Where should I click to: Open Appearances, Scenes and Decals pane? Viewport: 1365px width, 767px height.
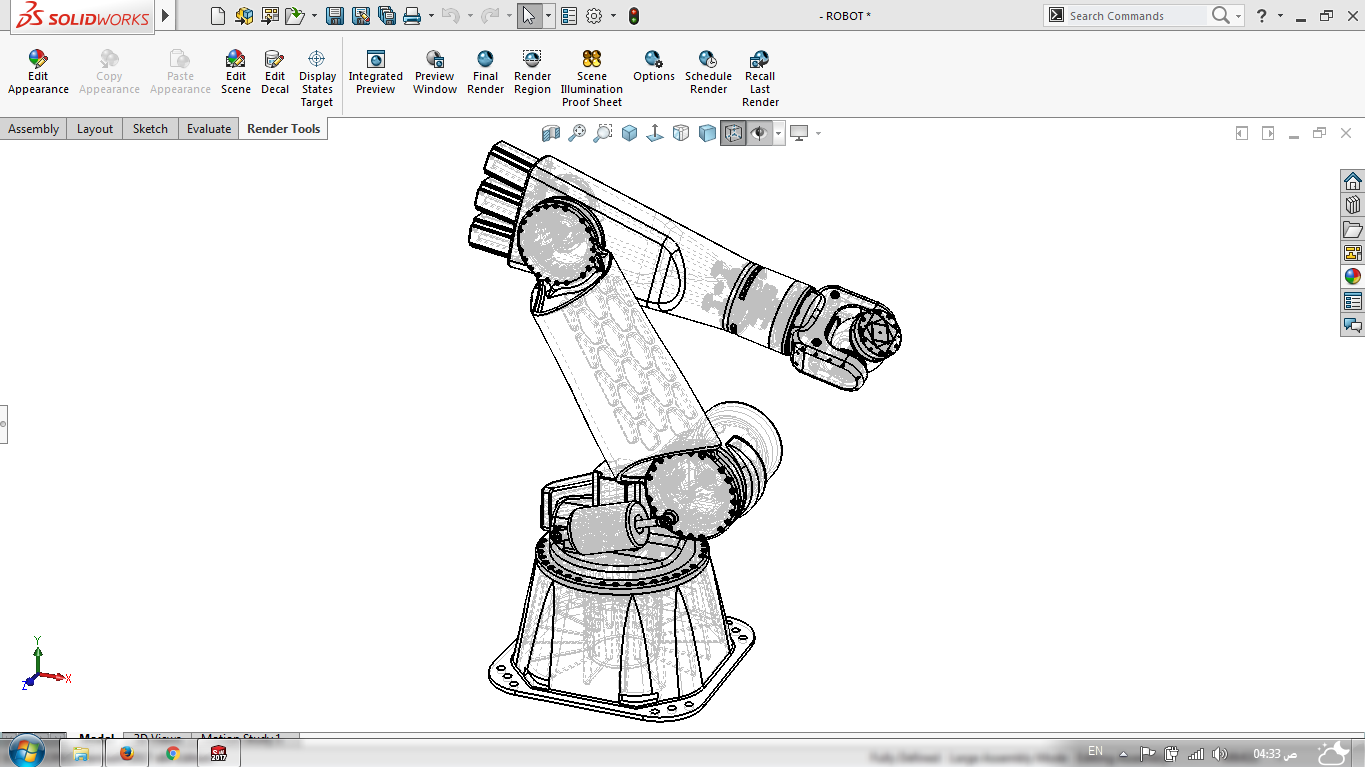(x=1353, y=276)
